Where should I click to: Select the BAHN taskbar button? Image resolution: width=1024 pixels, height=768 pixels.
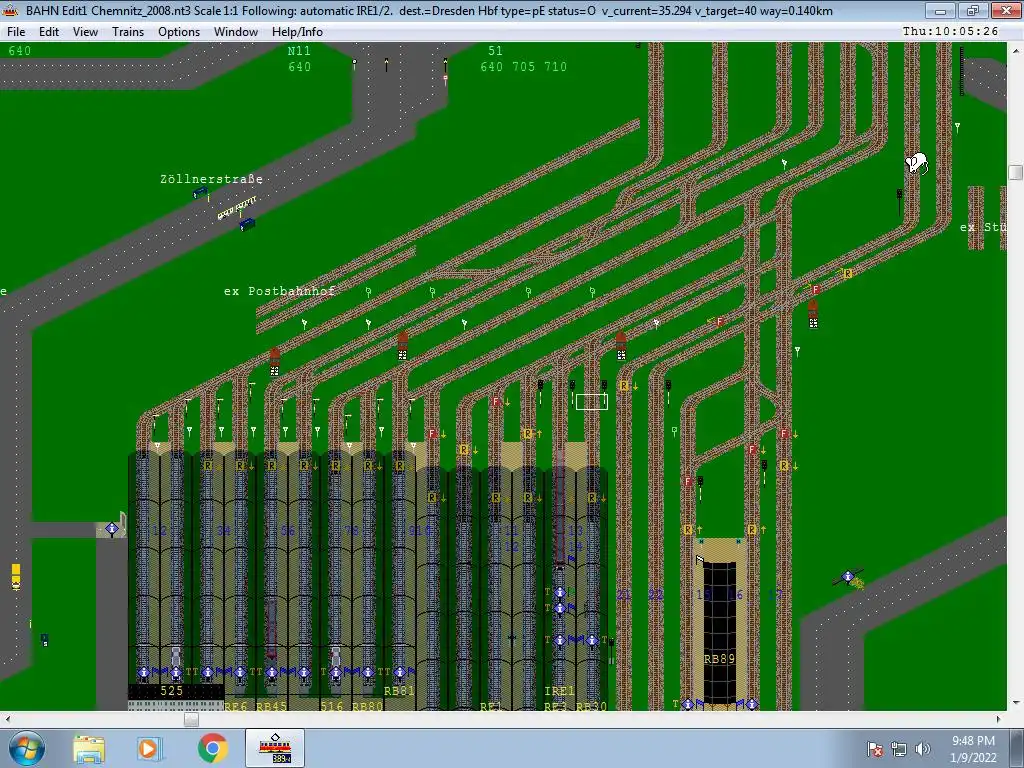[275, 748]
